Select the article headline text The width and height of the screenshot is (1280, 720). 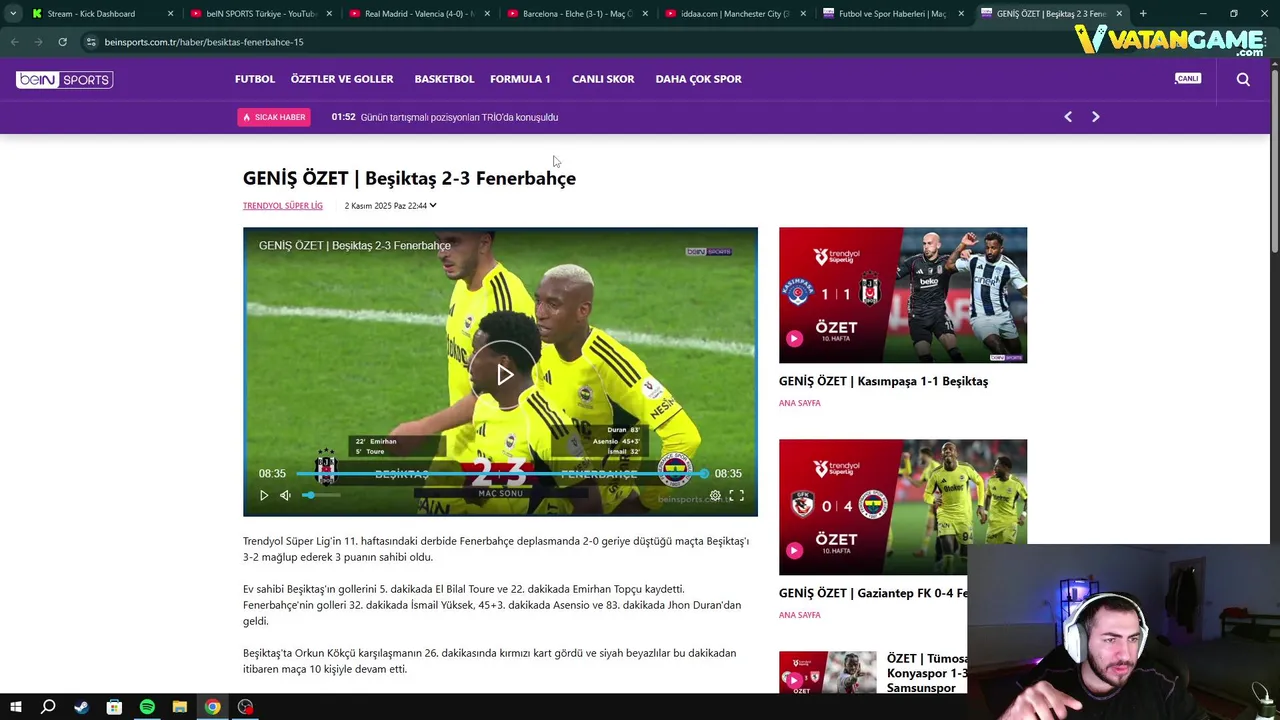tap(409, 178)
